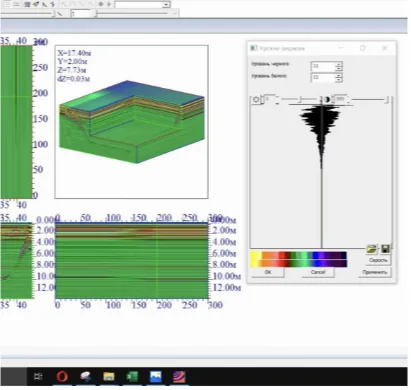Click the purple wave app taskbar icon
Viewport: 411px width, 390px height.
[x=179, y=377]
